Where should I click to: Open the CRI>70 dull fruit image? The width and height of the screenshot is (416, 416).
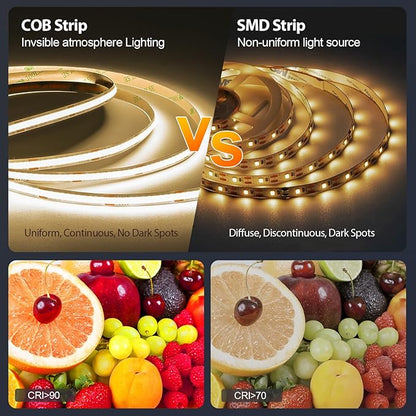(308, 334)
